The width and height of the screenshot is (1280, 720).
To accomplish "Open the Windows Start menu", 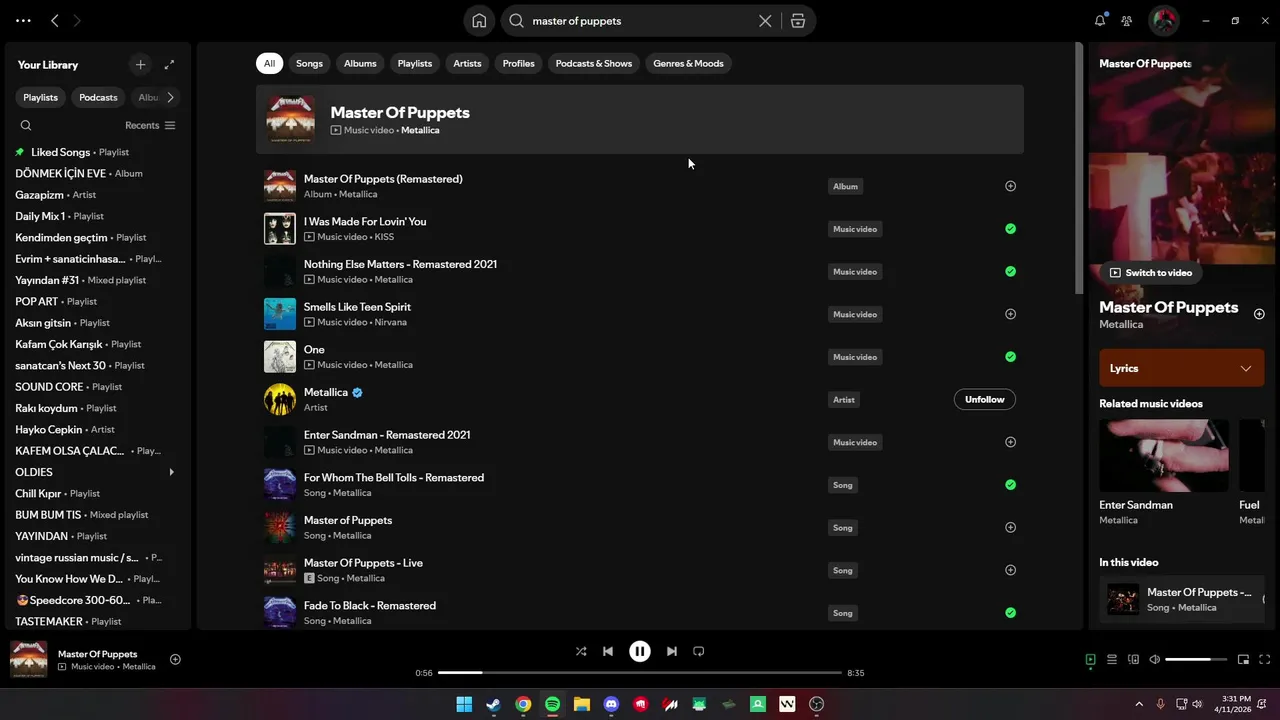I will tap(464, 704).
